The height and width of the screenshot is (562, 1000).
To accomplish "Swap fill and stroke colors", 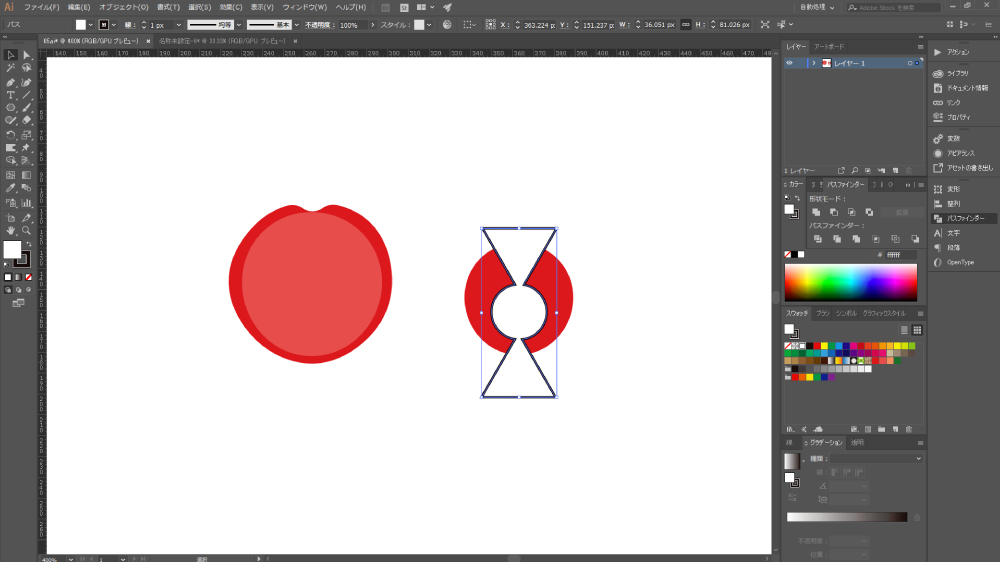I will coord(29,244).
